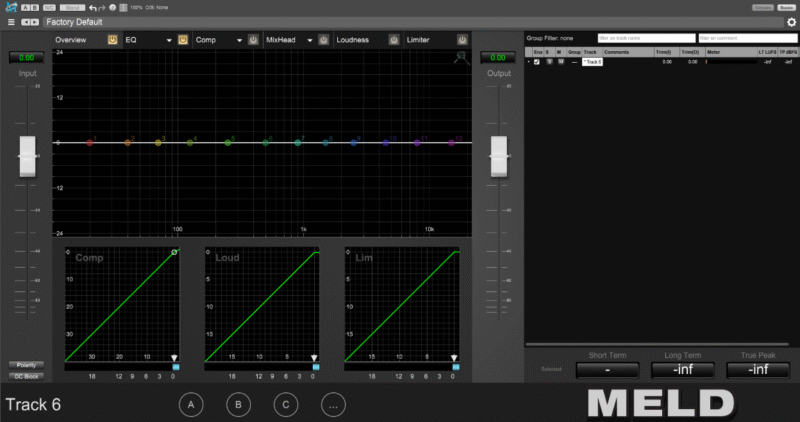Viewport: 800px width, 422px height.
Task: Open the hamburger preset menu
Action: [11, 22]
